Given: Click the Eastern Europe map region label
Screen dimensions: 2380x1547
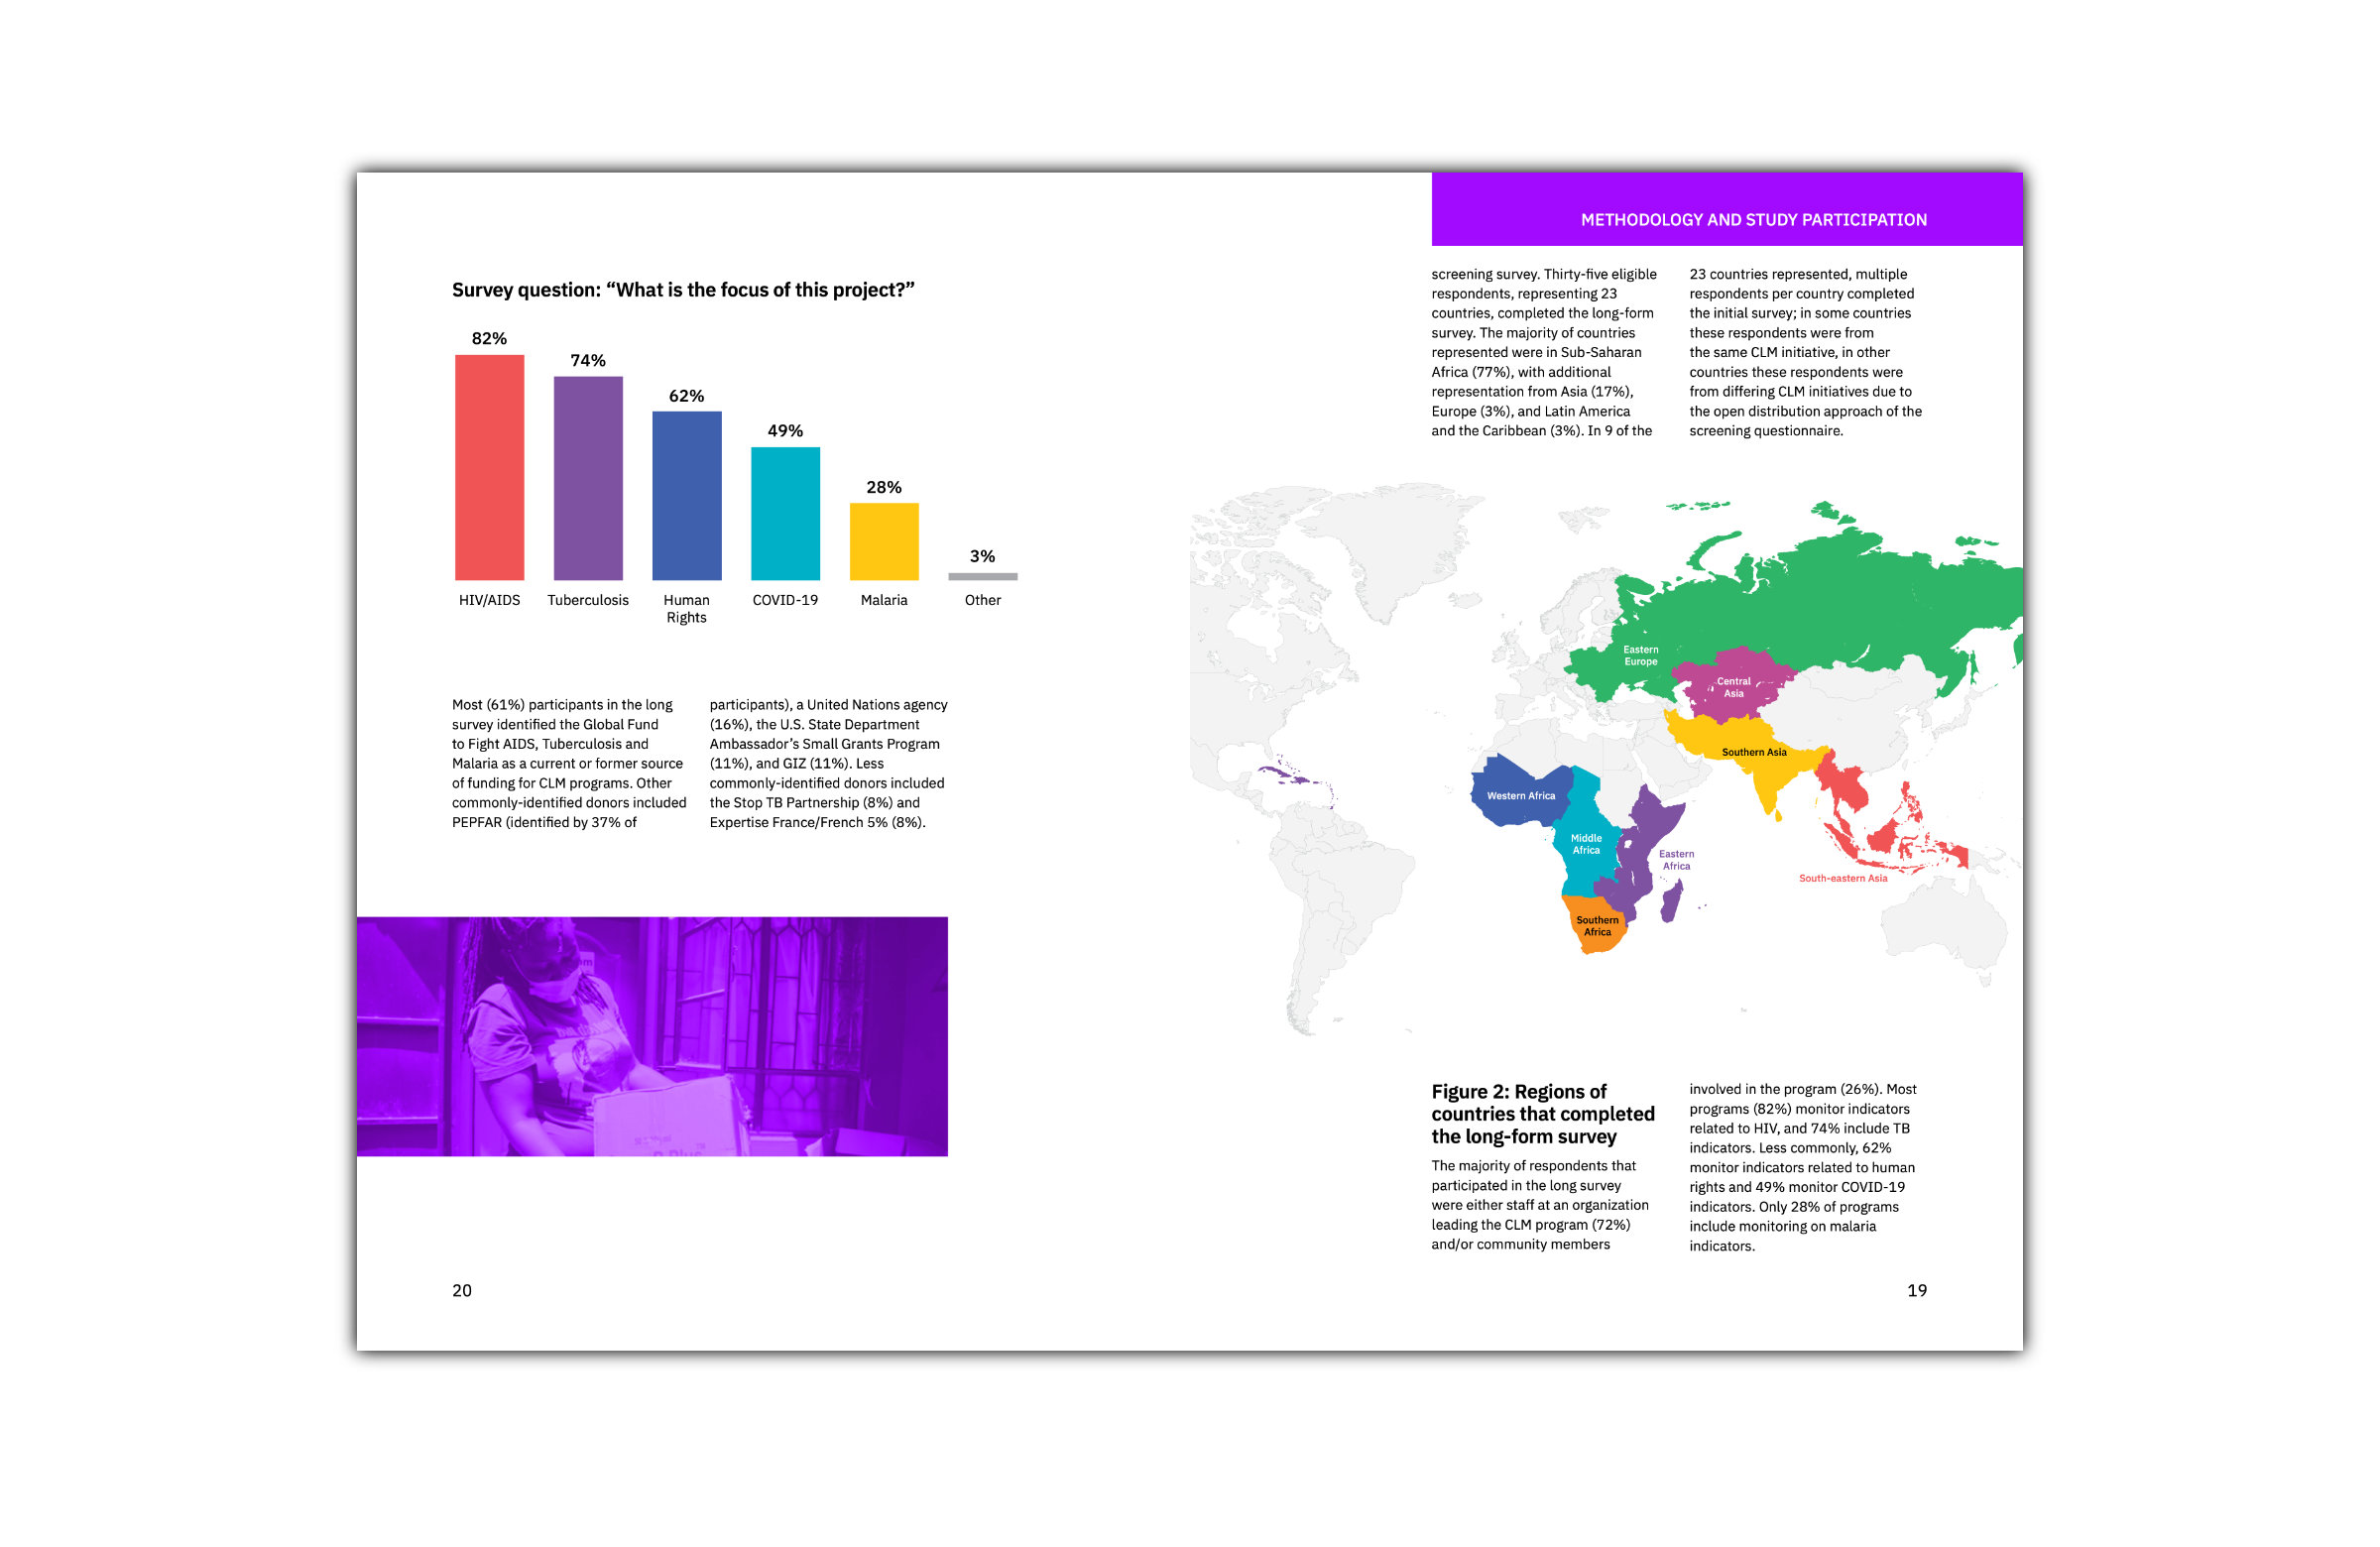Looking at the screenshot, I should (x=1640, y=655).
